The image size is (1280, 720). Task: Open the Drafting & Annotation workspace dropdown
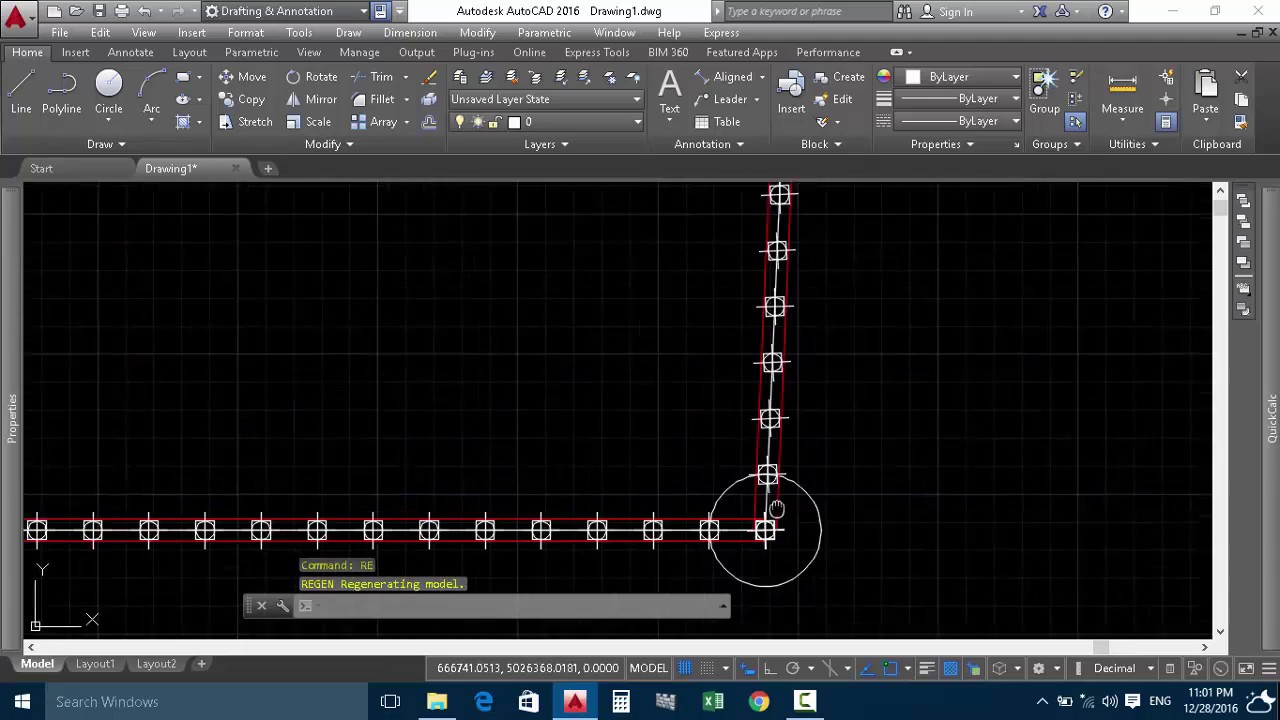pos(286,11)
